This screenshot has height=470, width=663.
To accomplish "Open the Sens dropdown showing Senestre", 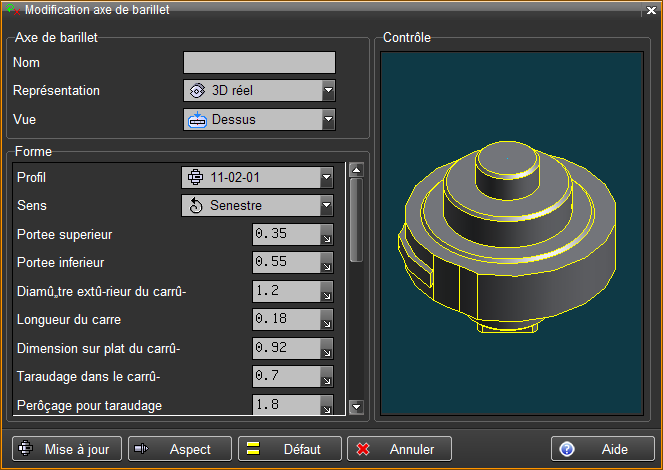I will tap(258, 206).
